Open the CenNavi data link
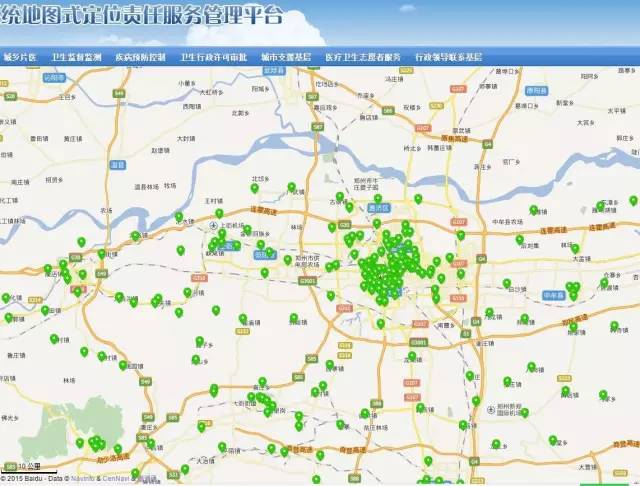This screenshot has height=486, width=640. [116, 478]
